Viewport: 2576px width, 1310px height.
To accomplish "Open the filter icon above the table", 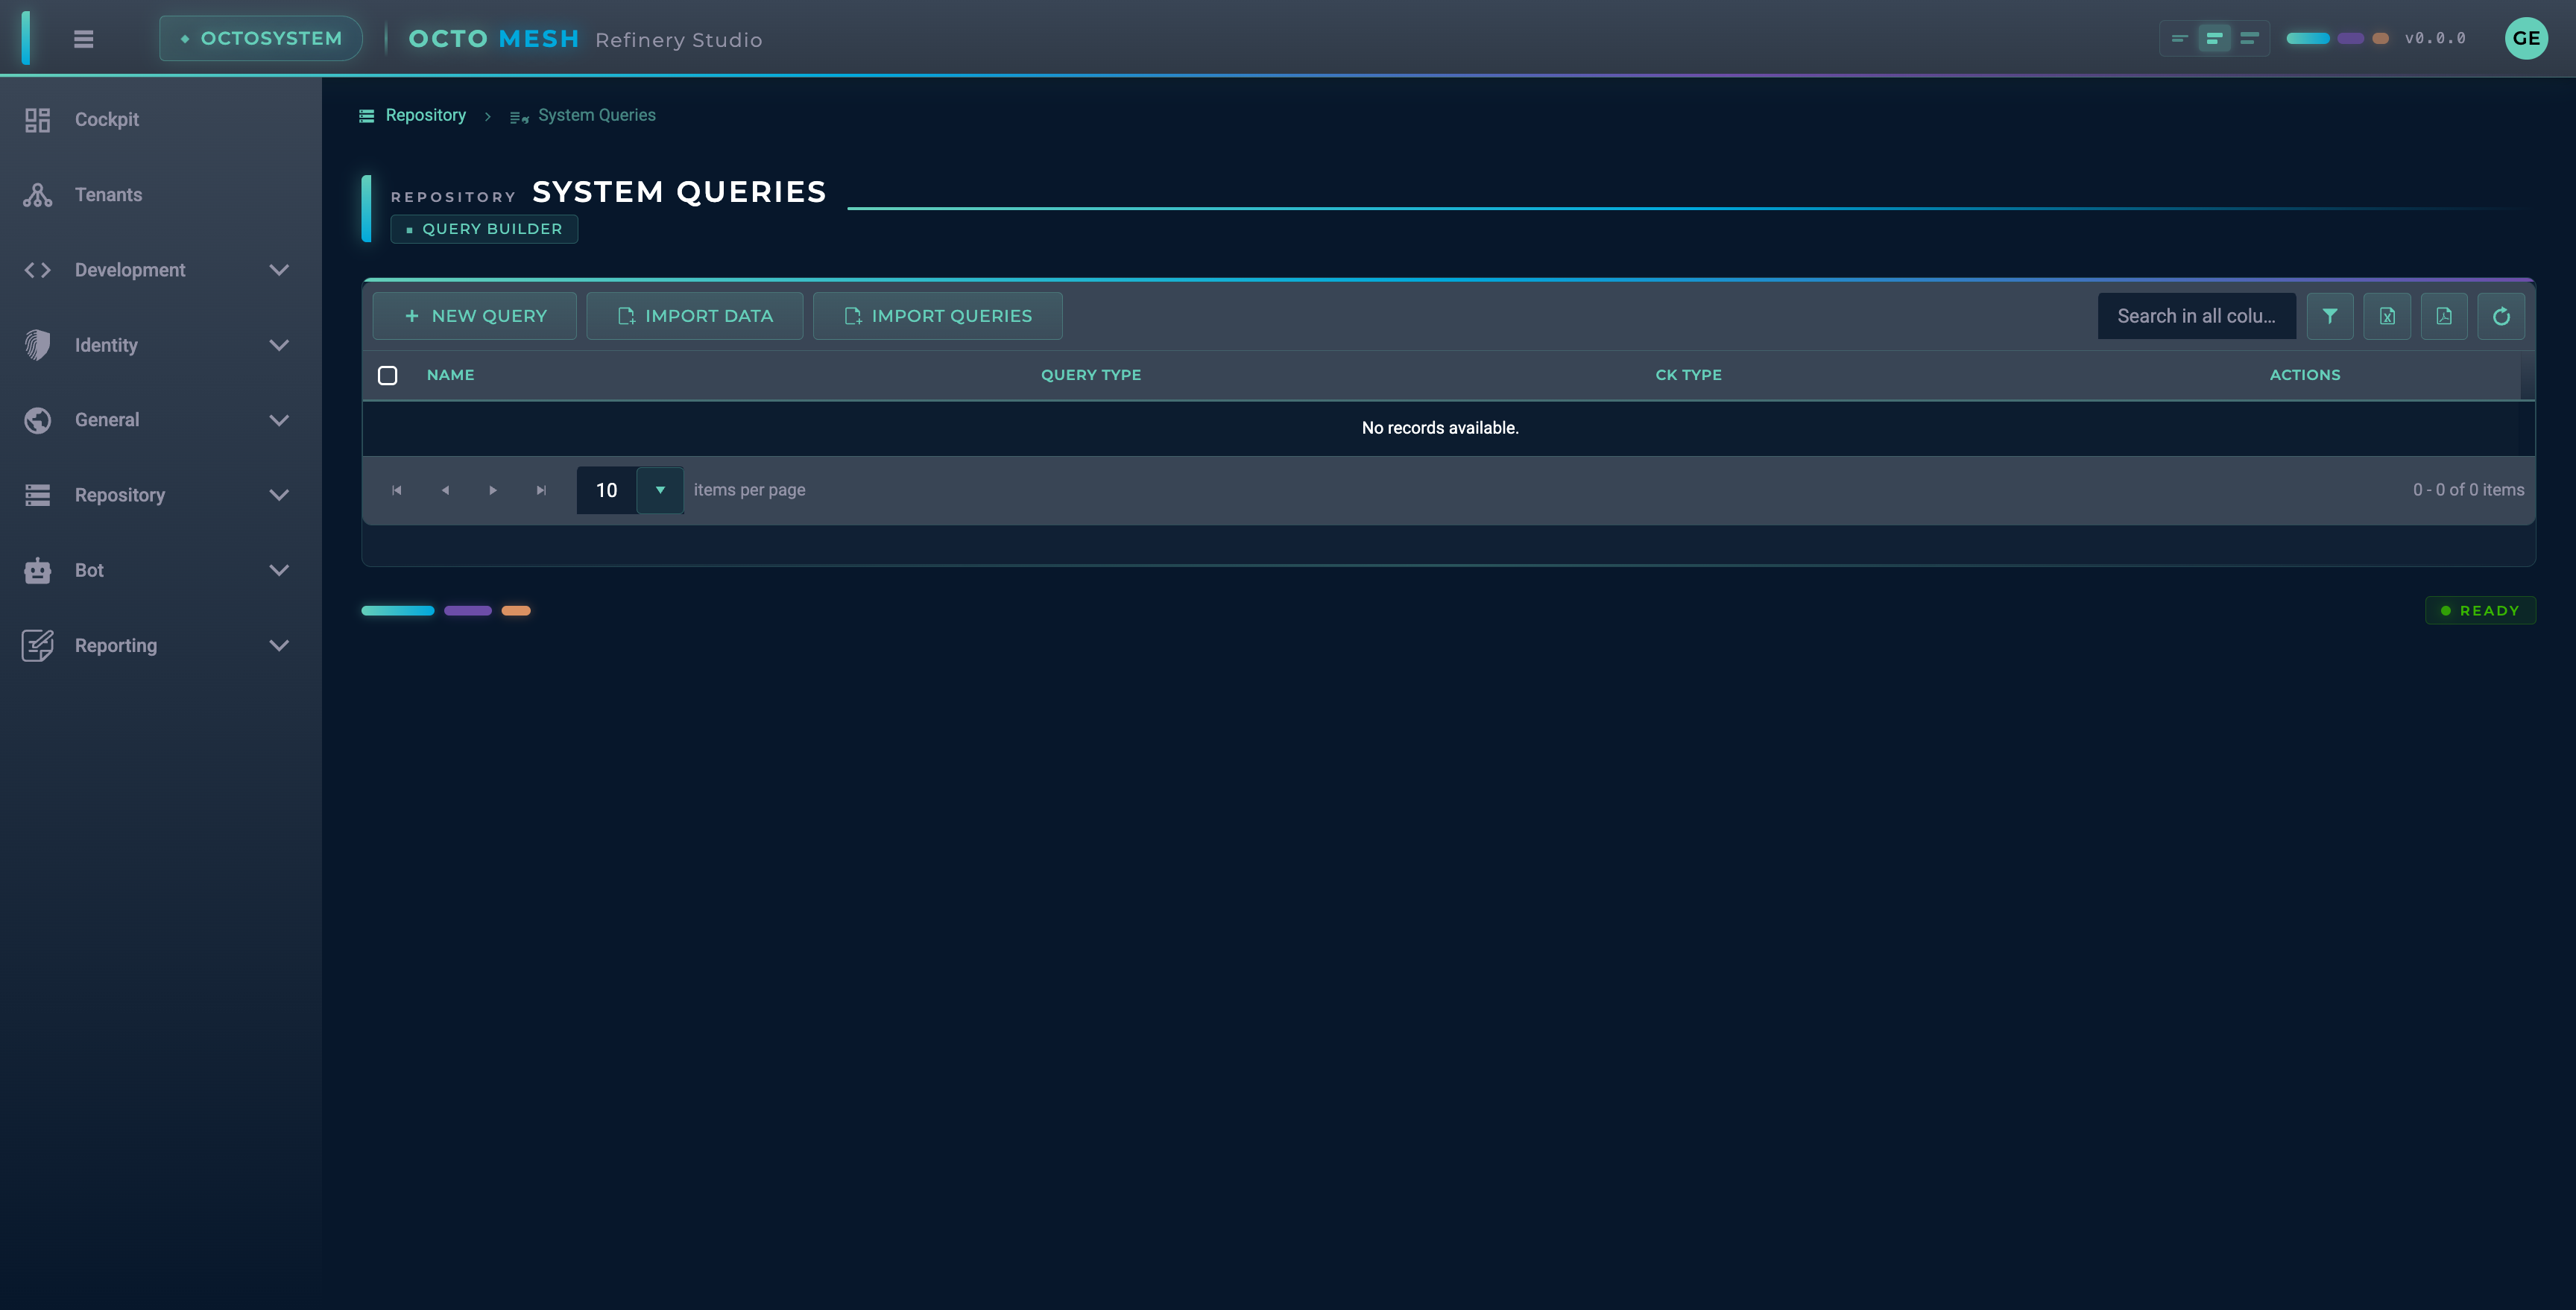I will pos(2330,315).
